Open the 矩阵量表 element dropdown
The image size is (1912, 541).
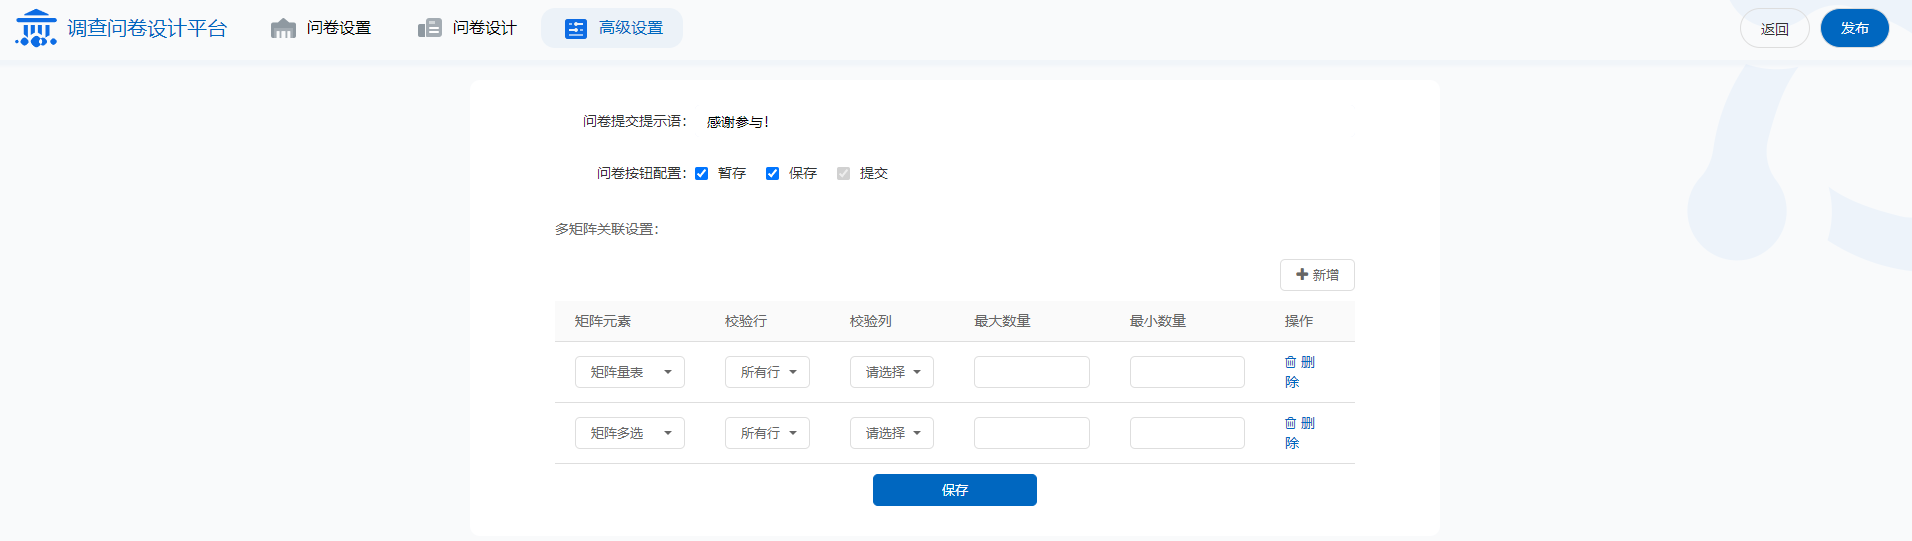[x=629, y=372]
